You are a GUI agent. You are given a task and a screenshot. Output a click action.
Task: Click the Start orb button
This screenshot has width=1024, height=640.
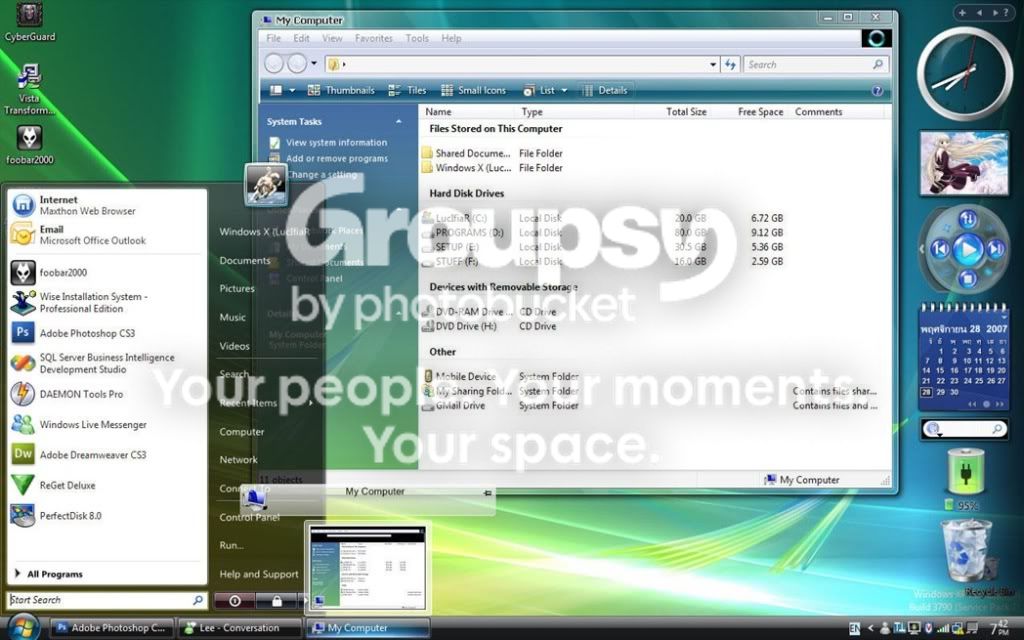[x=24, y=628]
